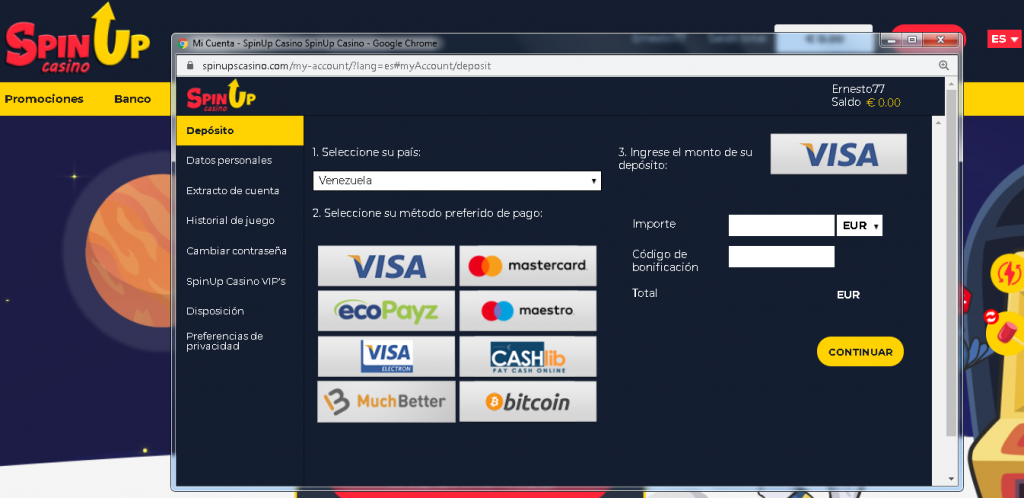Close the Mi Cuenta popup window
Screen dimensions: 1024x498
tap(940, 40)
